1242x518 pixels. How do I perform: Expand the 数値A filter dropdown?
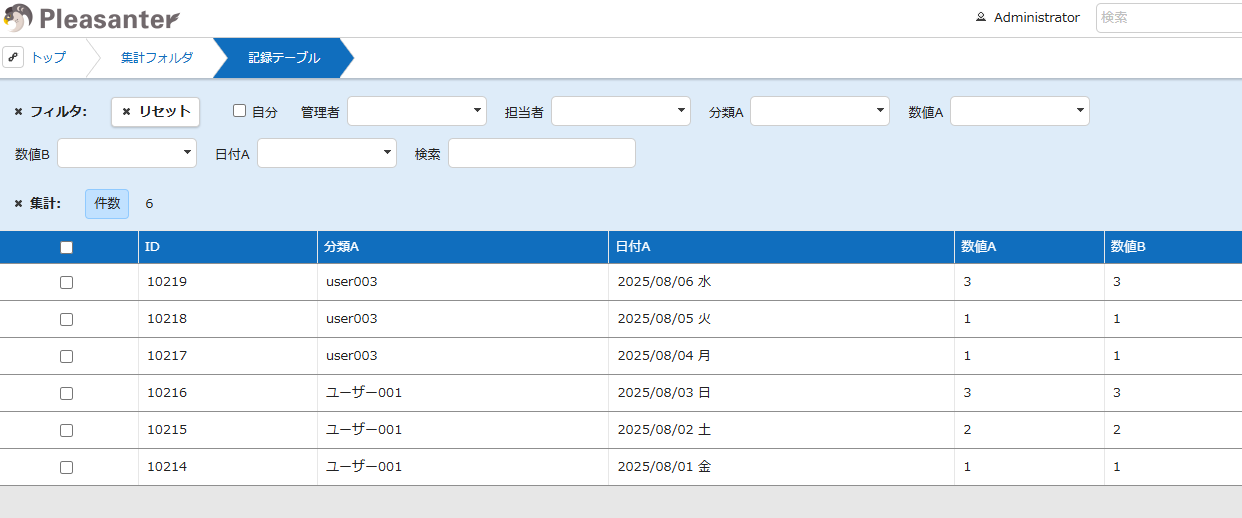pyautogui.click(x=1020, y=111)
